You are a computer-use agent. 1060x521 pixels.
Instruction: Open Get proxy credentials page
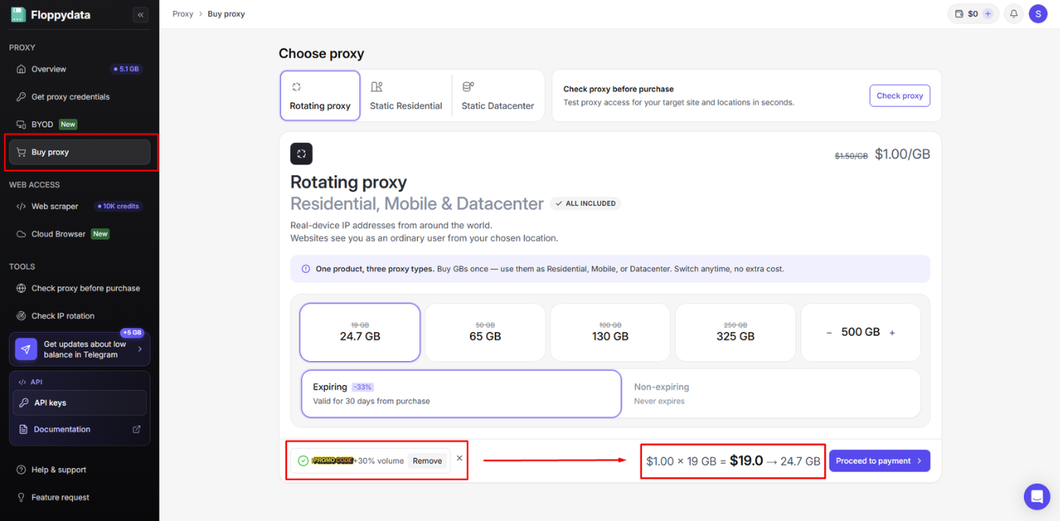(80, 97)
